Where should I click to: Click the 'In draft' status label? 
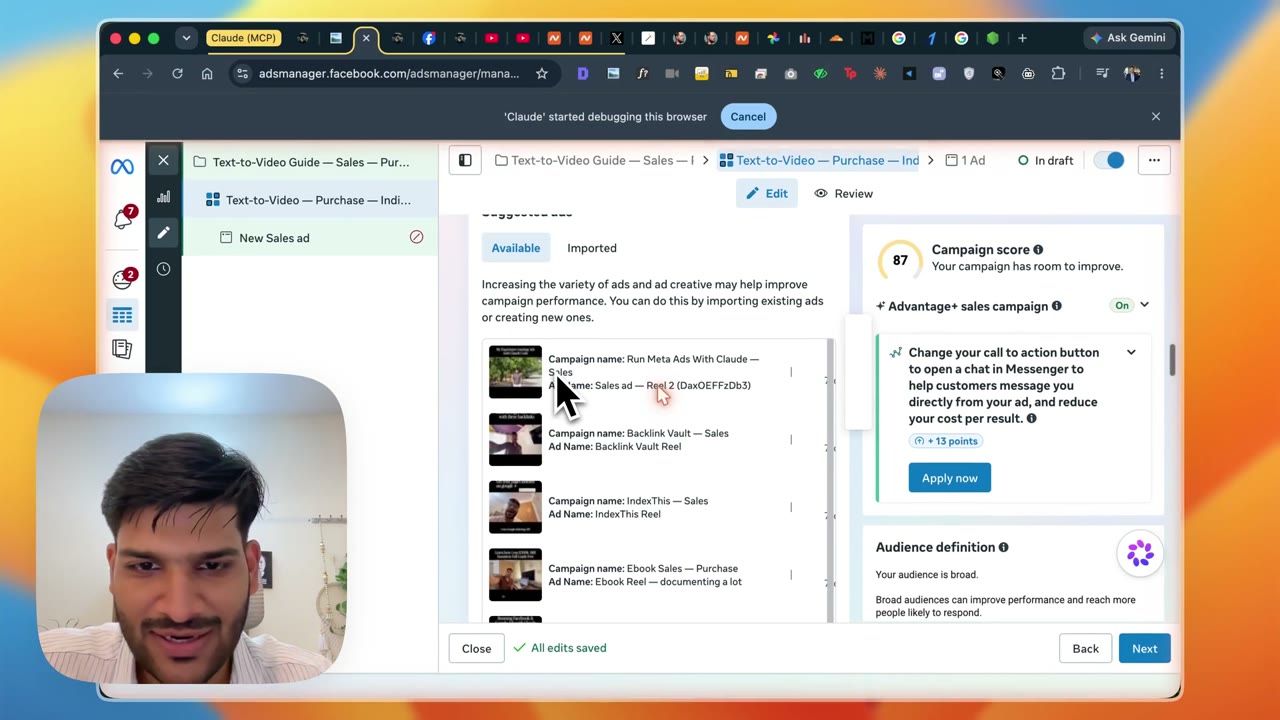[1045, 160]
